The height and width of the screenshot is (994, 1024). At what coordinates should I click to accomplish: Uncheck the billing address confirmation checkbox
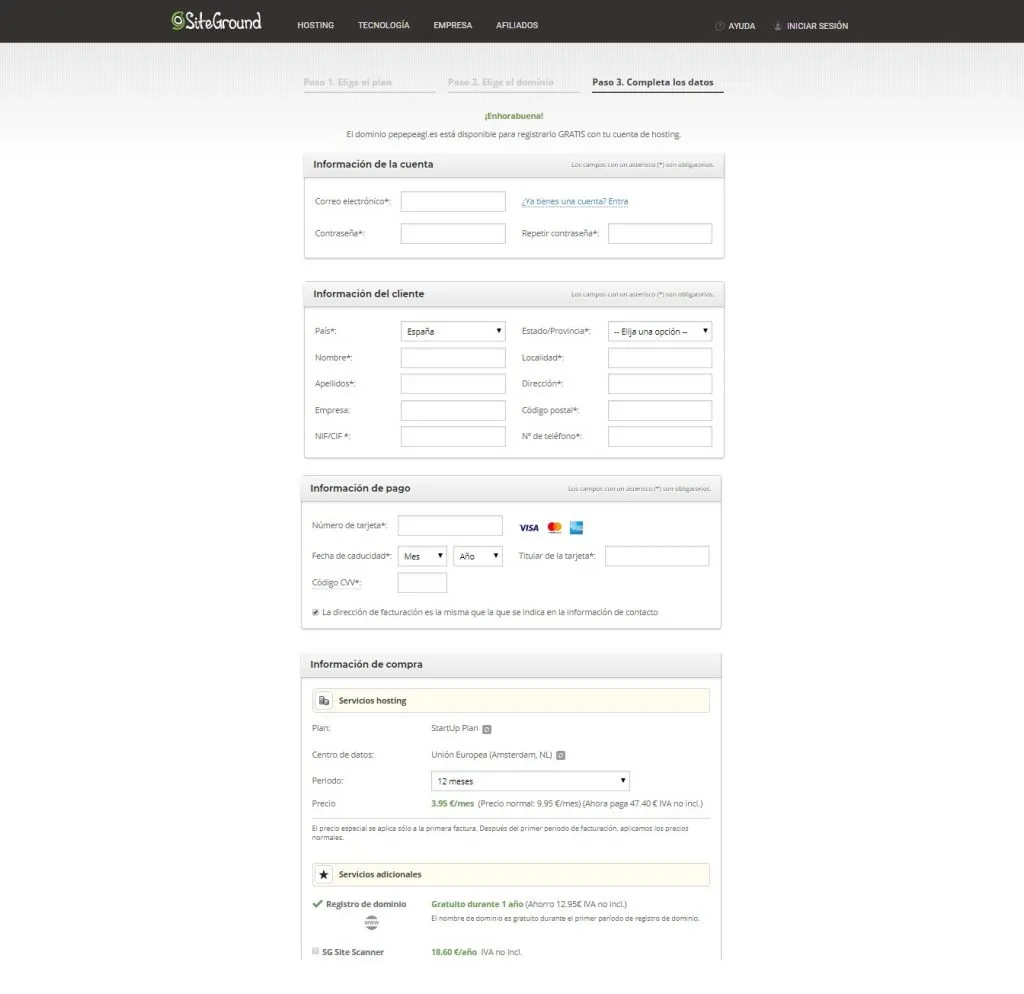point(314,612)
